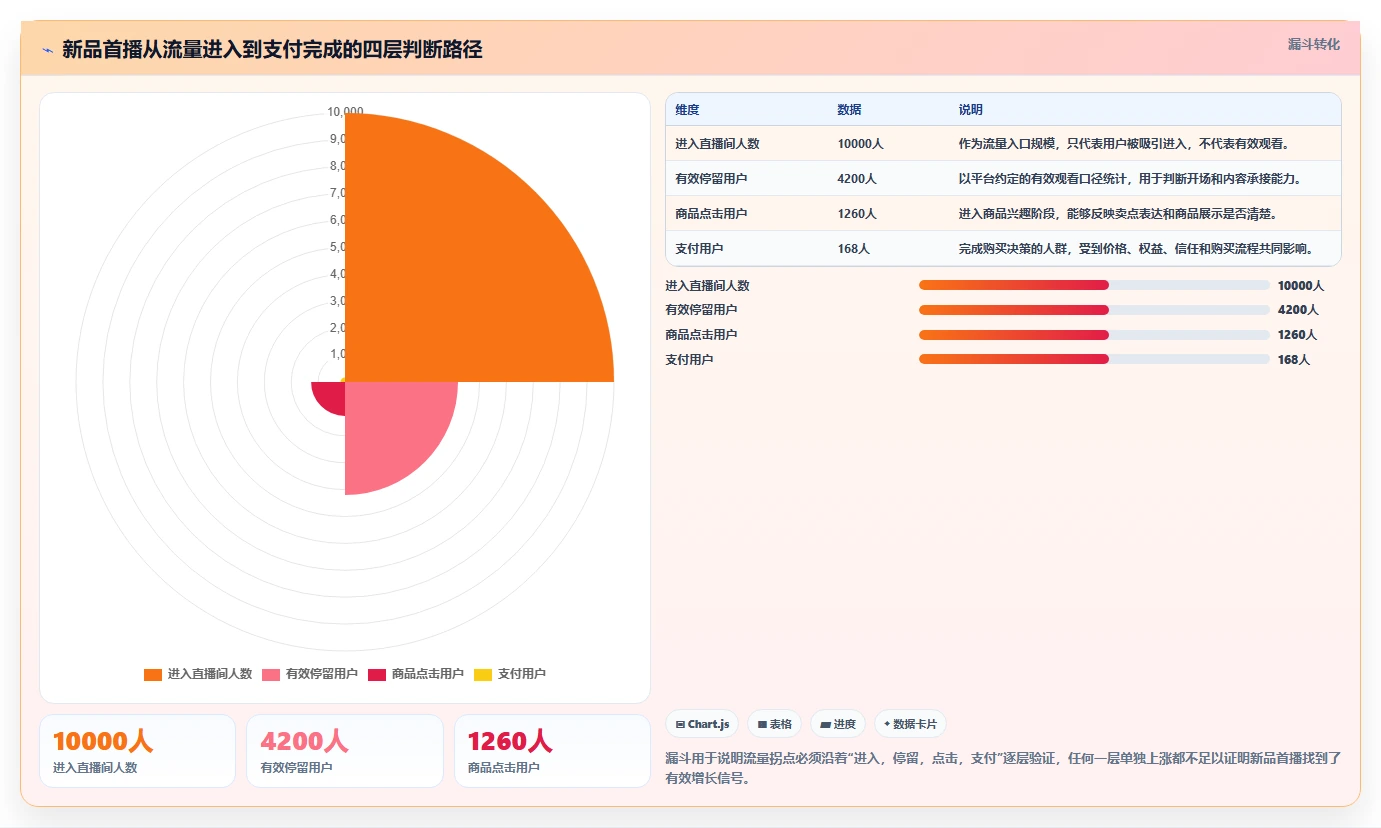Open the pink 4200人 stat card
1381x828 pixels.
click(345, 751)
